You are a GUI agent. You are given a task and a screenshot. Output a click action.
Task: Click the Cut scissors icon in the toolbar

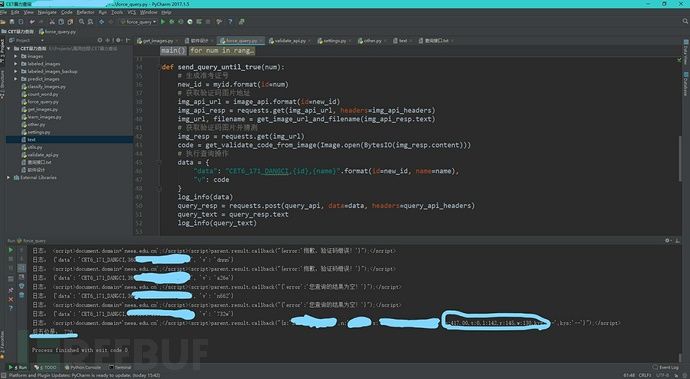(x=52, y=22)
